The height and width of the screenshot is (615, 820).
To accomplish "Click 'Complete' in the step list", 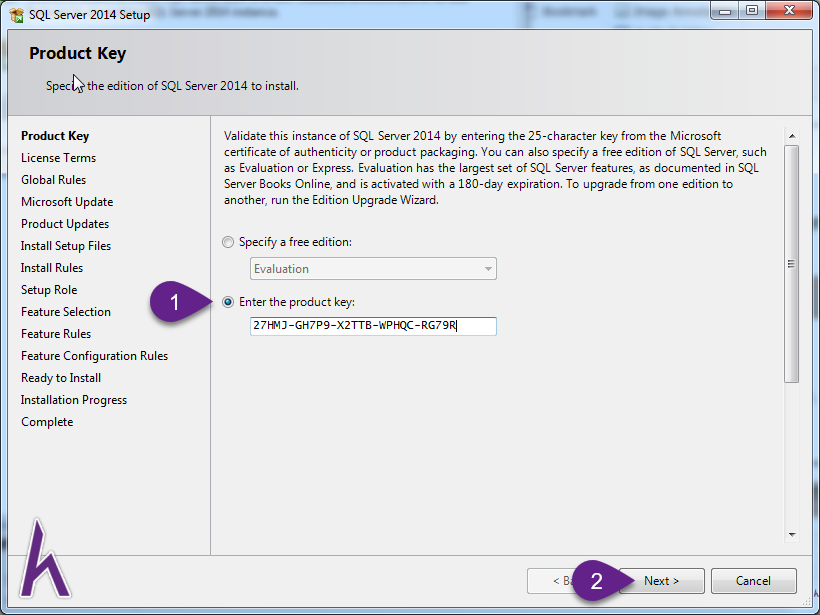I will pos(47,422).
